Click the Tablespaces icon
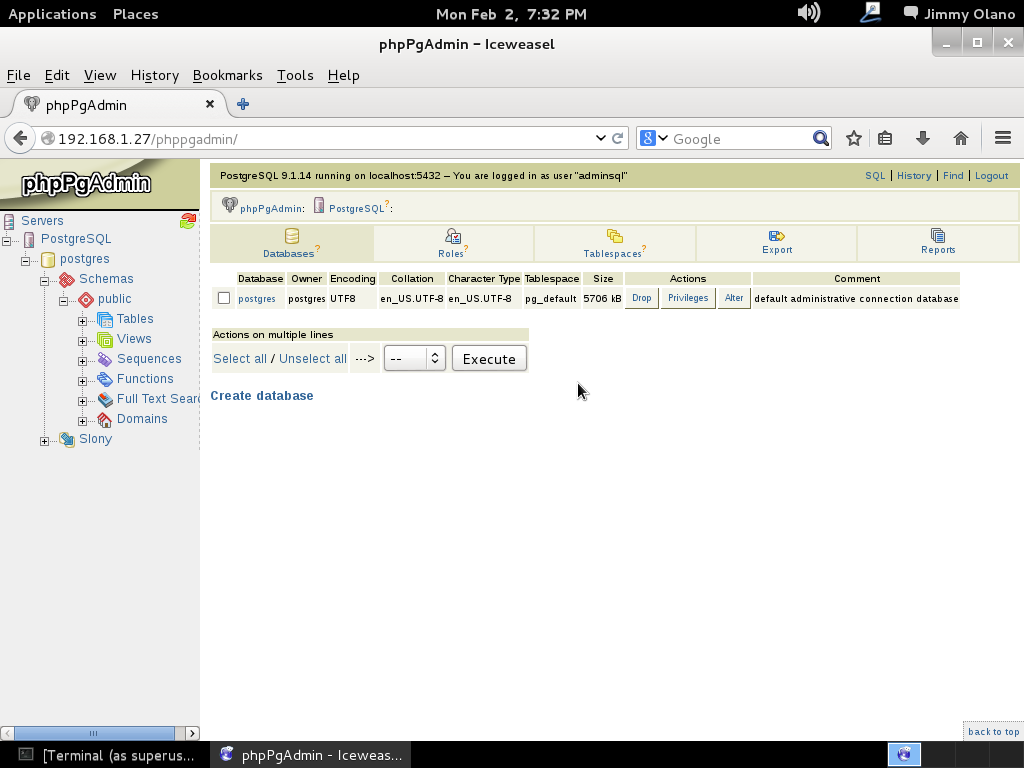1024x768 pixels. pos(615,236)
